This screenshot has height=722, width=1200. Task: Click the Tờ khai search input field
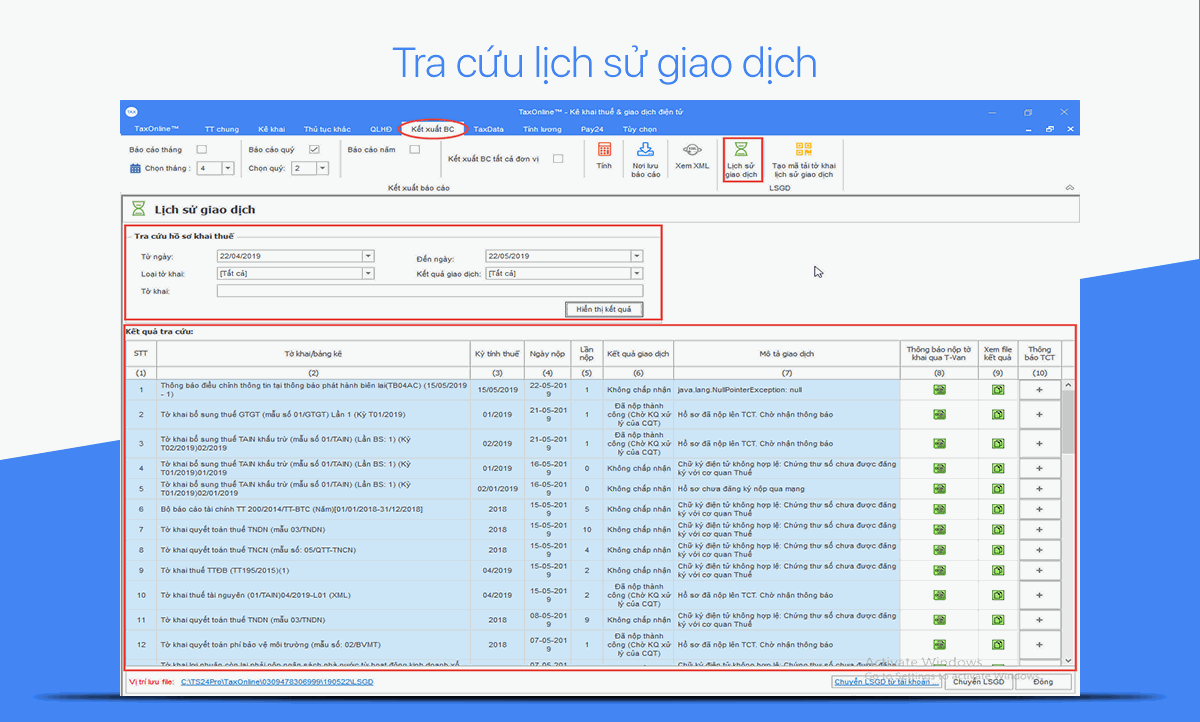tap(429, 291)
